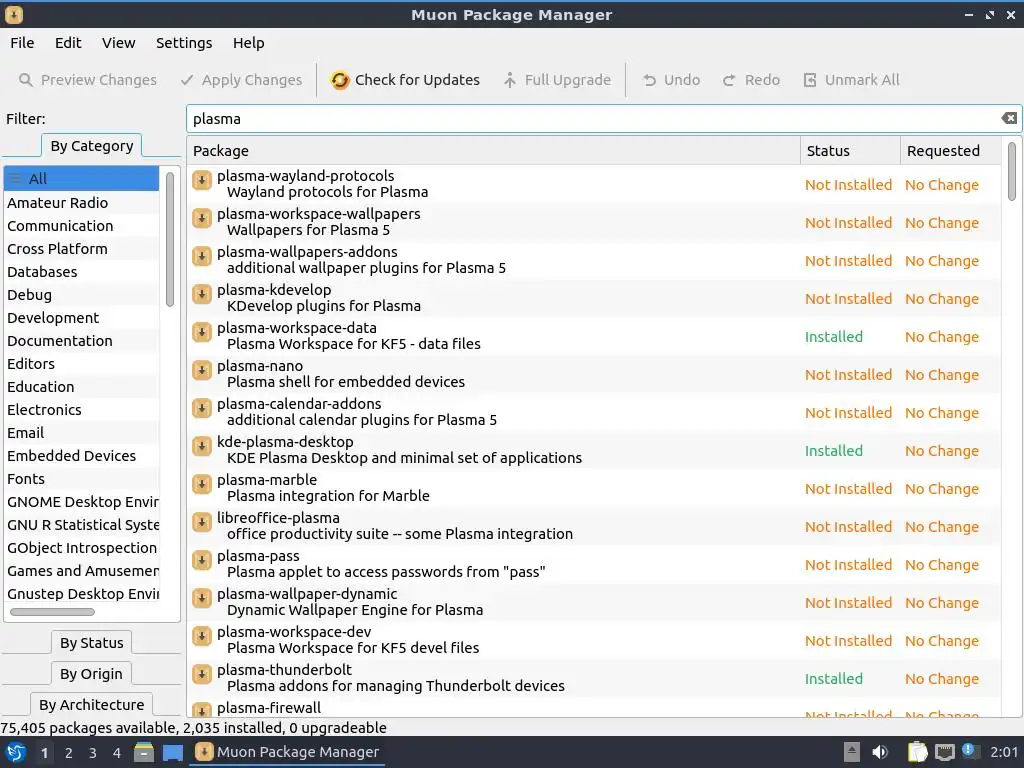Image resolution: width=1024 pixels, height=768 pixels.
Task: Select the Communication category
Action: click(82, 226)
